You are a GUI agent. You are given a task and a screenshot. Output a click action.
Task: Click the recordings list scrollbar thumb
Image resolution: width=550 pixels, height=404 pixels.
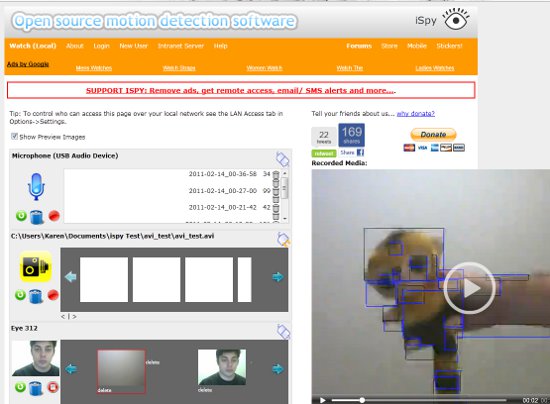pos(285,188)
